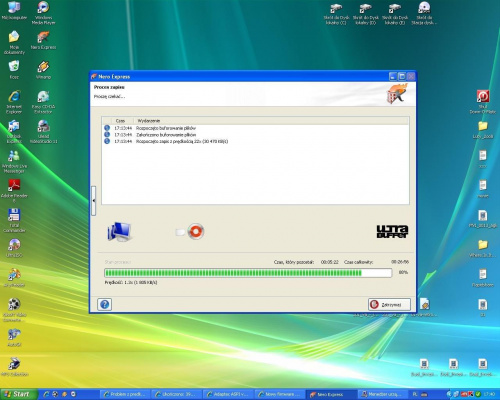This screenshot has height=400, width=500.
Task: Click the green checkmark tray icon
Action: pyautogui.click(x=478, y=394)
